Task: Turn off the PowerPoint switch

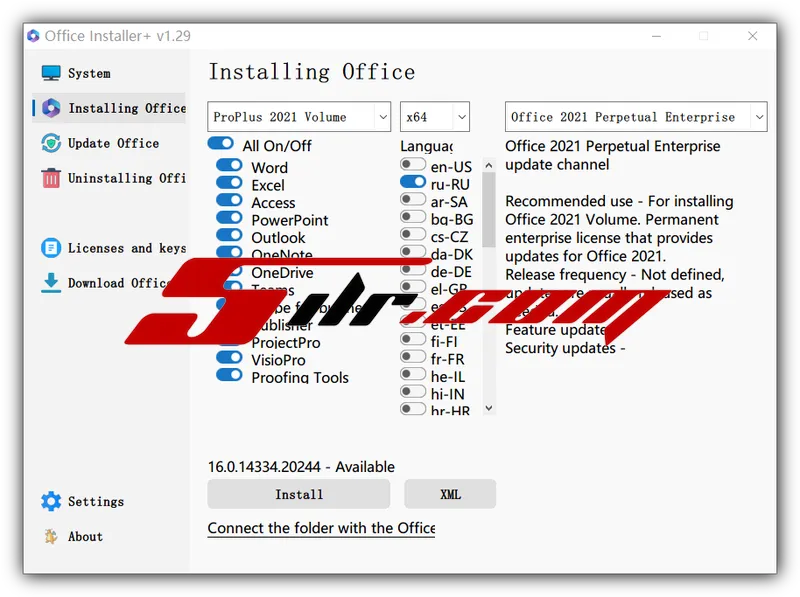Action: tap(229, 217)
